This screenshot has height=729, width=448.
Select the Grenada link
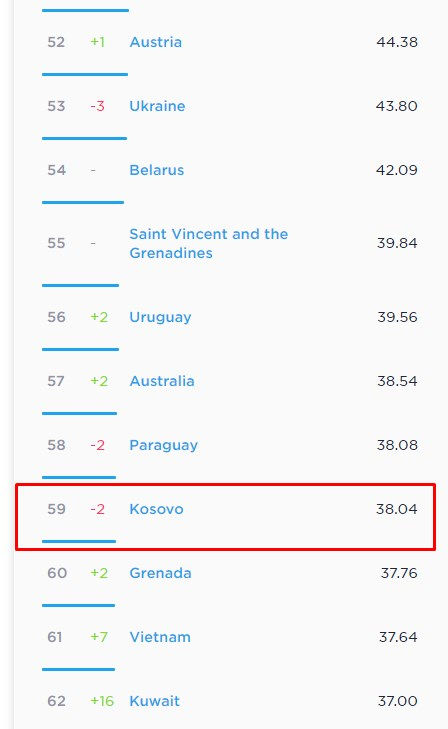click(x=160, y=573)
